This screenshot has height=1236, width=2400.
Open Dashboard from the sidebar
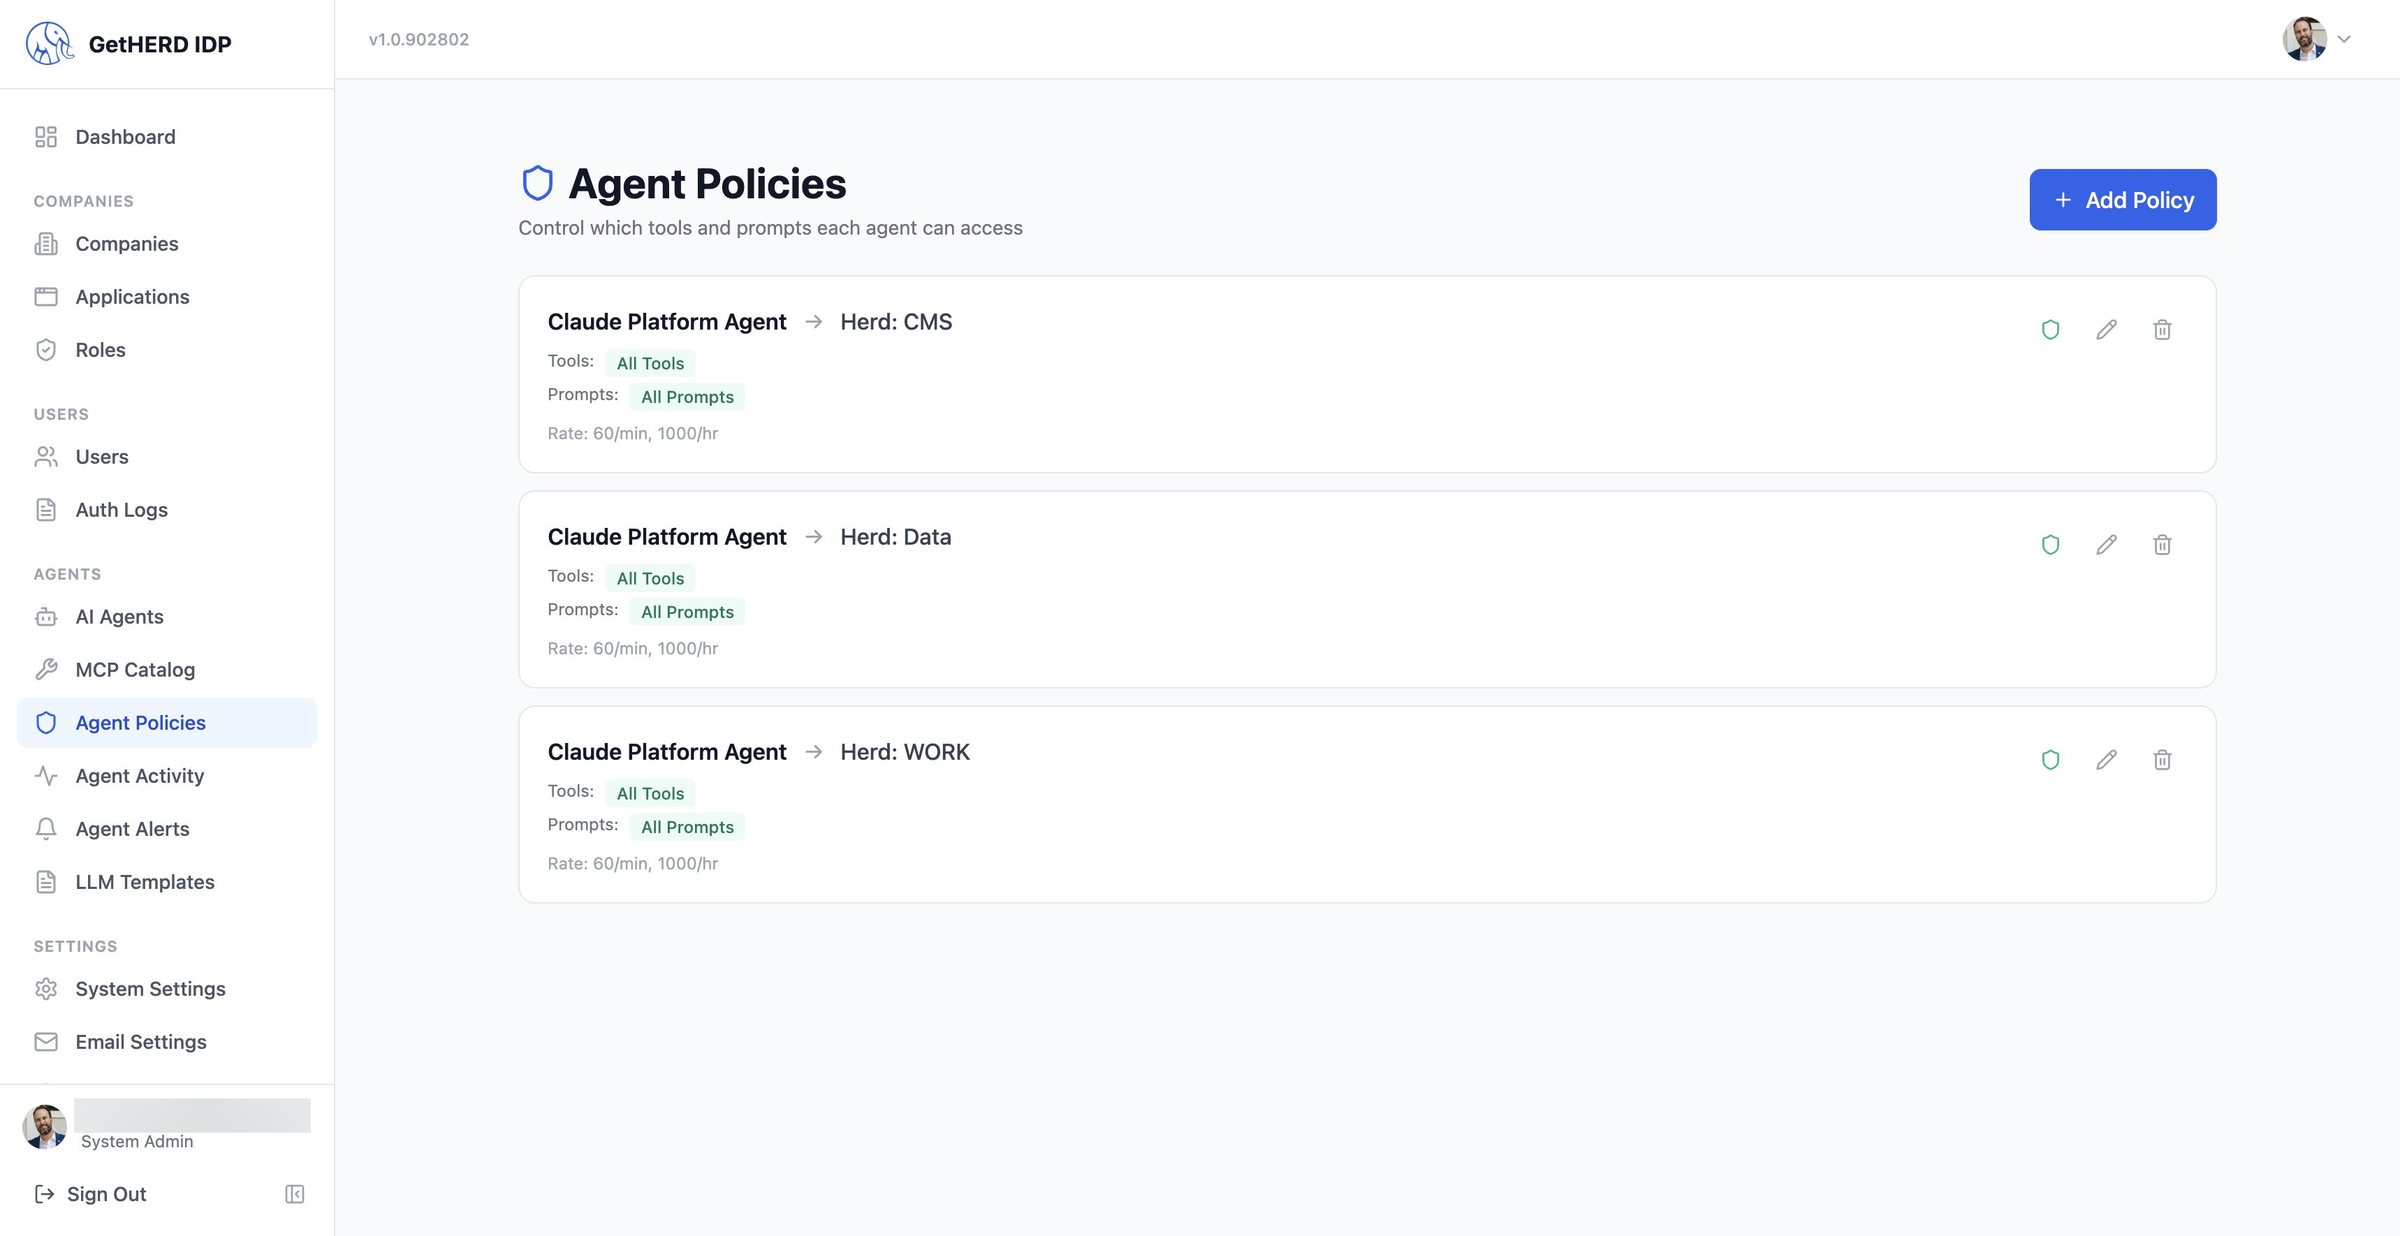click(167, 137)
